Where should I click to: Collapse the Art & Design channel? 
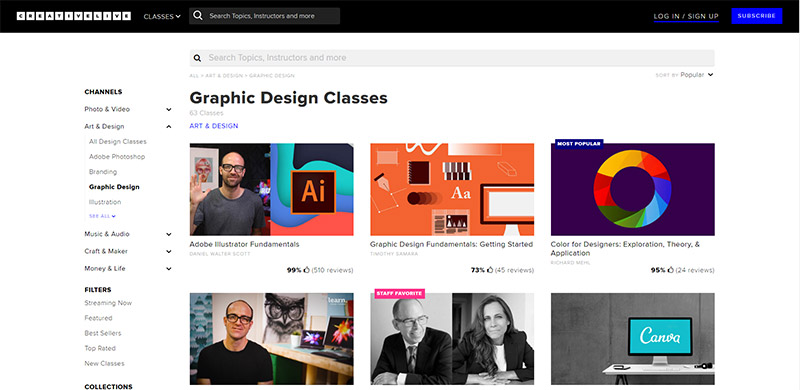169,127
